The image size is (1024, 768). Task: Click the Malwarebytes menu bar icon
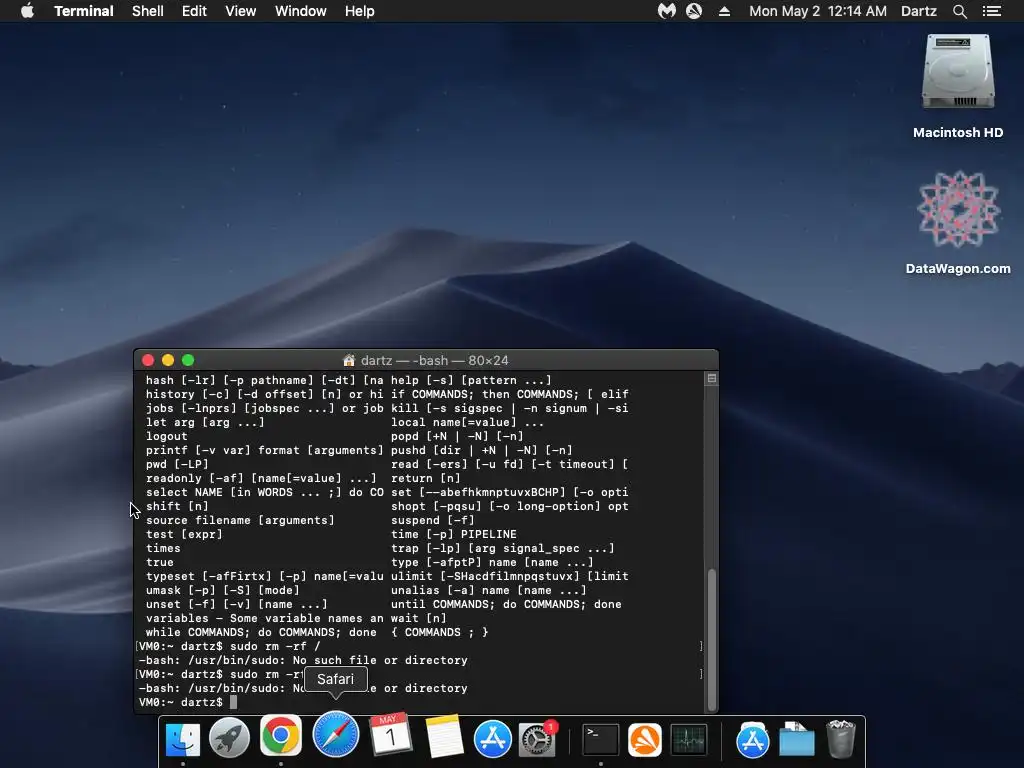pos(666,11)
